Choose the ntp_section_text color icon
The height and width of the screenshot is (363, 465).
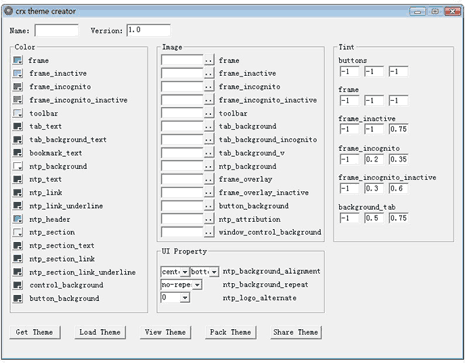[x=18, y=246]
